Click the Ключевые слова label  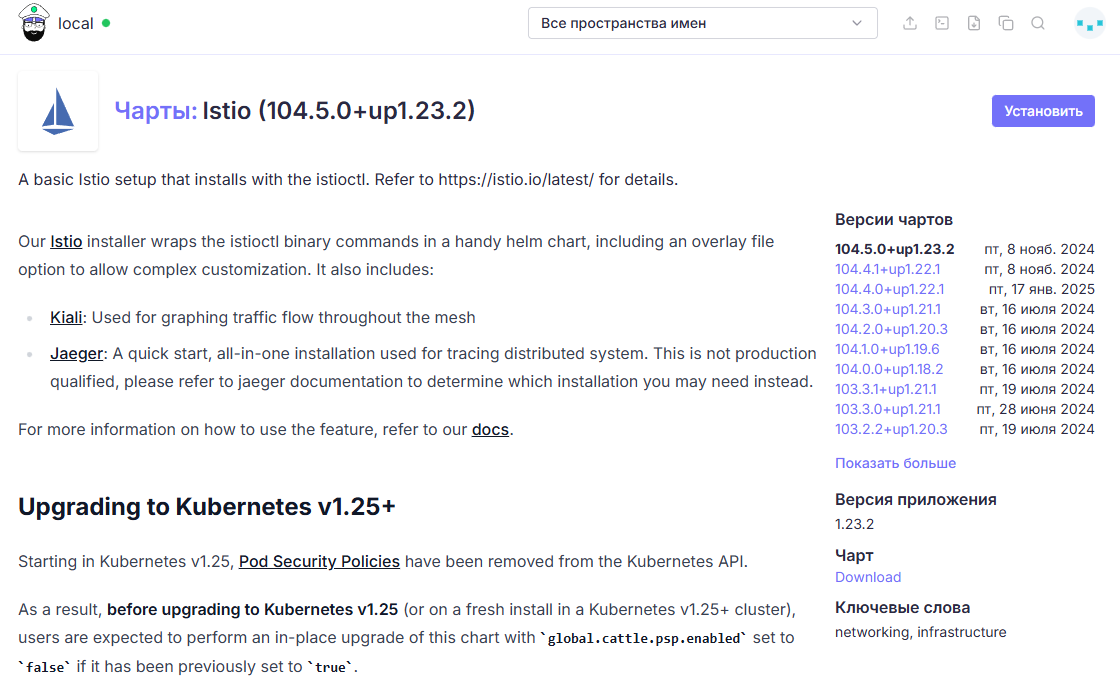[x=902, y=608]
